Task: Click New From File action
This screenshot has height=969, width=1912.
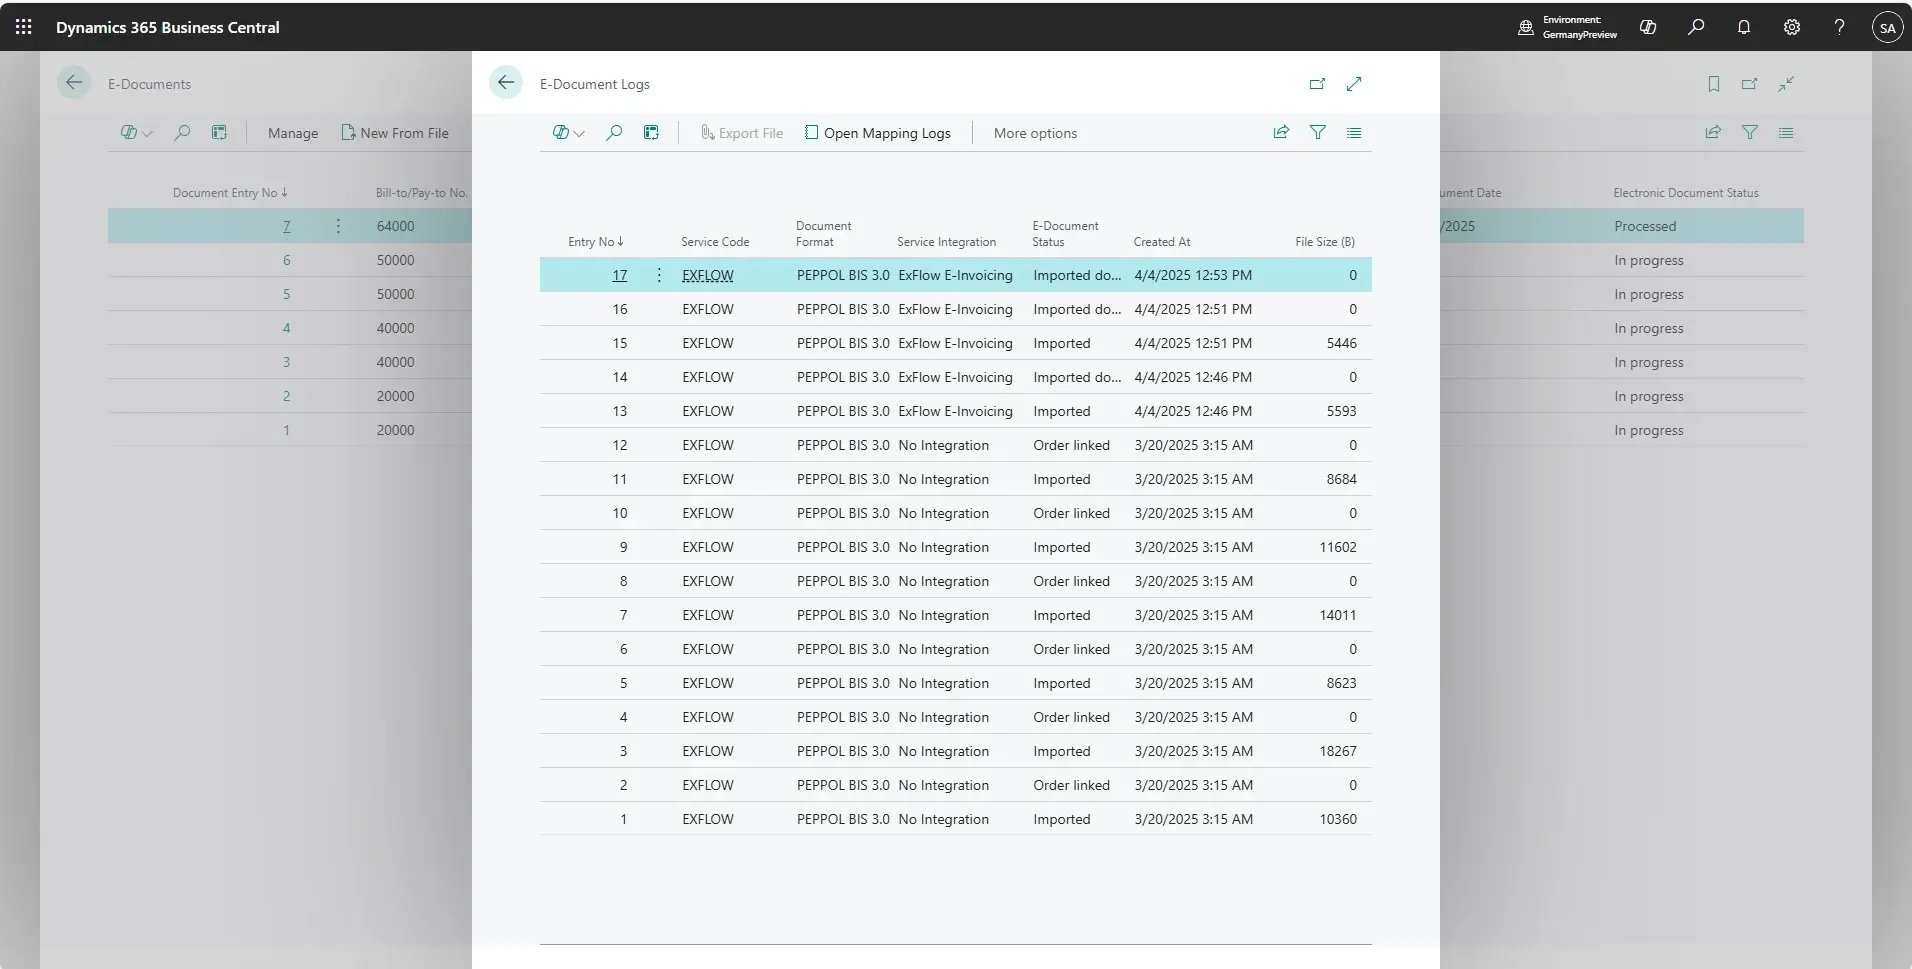Action: point(396,132)
